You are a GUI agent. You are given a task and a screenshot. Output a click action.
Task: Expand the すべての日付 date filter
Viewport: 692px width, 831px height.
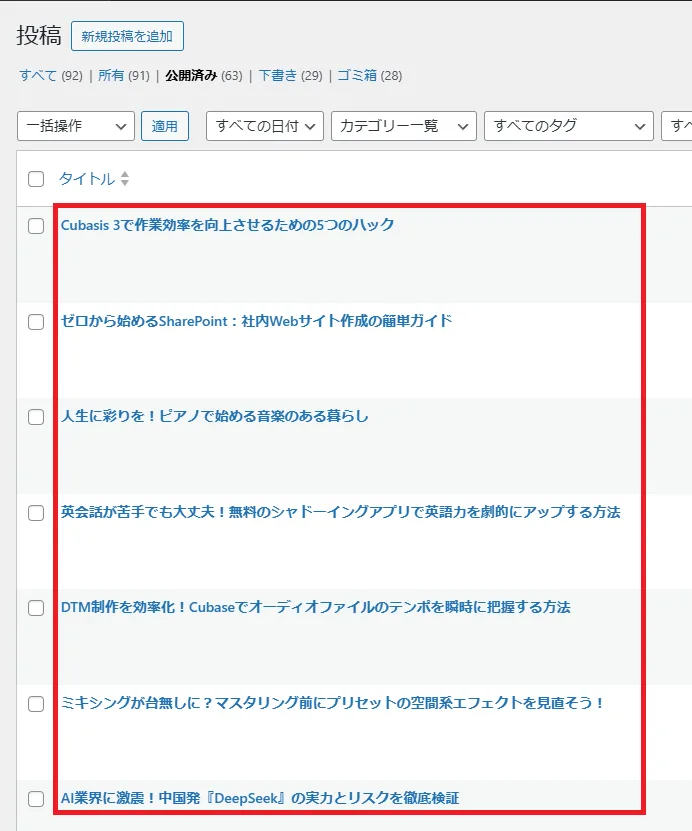coord(265,126)
